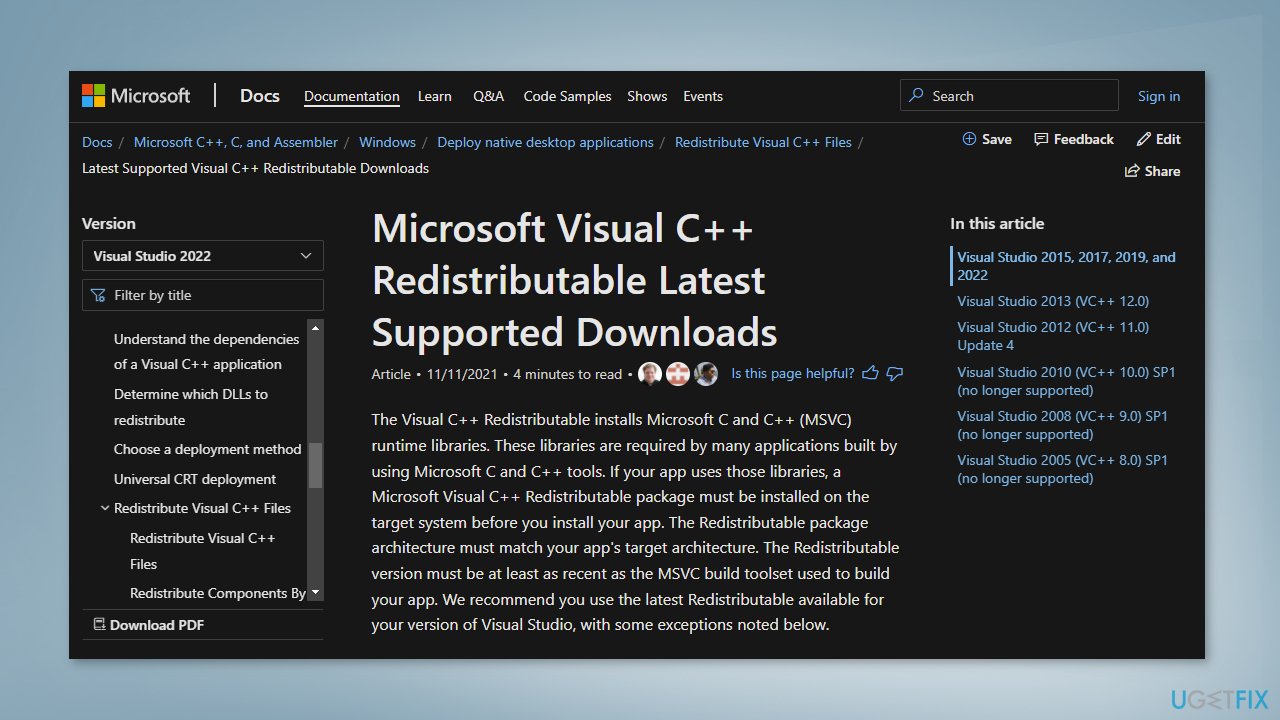Click the Download PDF icon
1280x720 pixels.
pos(99,624)
